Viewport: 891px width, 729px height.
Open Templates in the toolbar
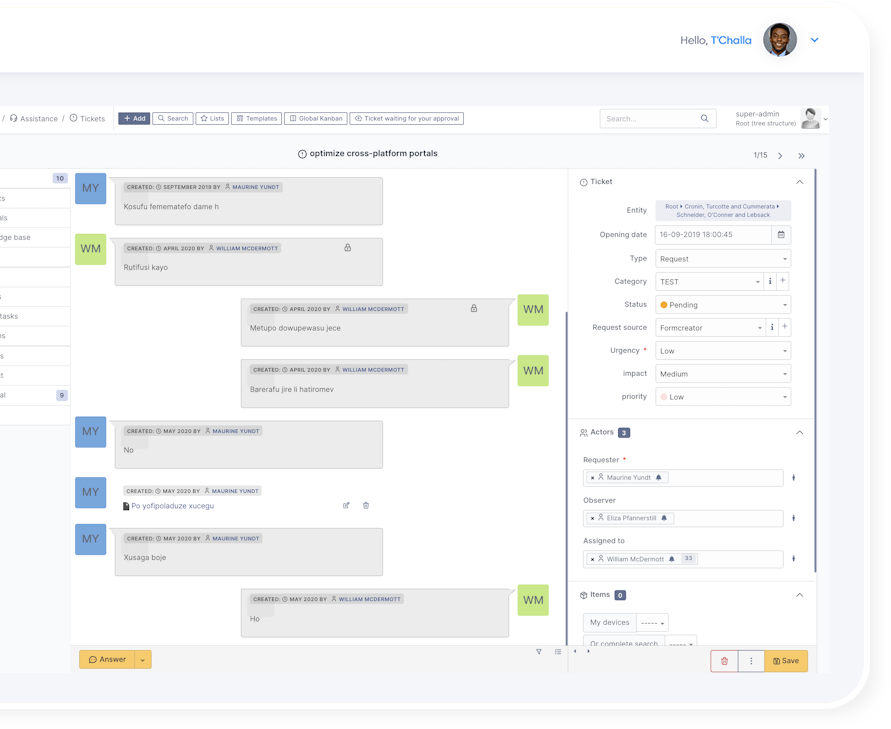coord(256,118)
